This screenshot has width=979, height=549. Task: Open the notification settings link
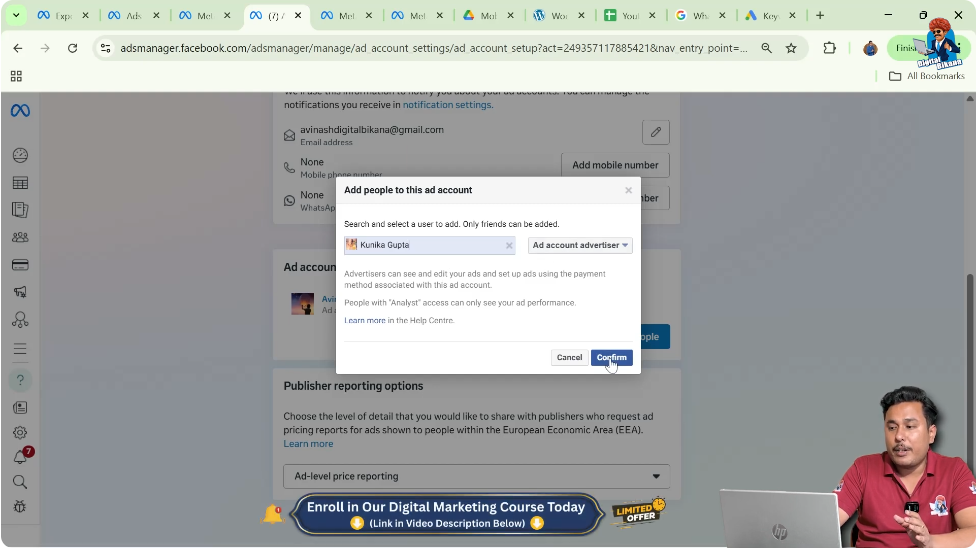pos(448,105)
